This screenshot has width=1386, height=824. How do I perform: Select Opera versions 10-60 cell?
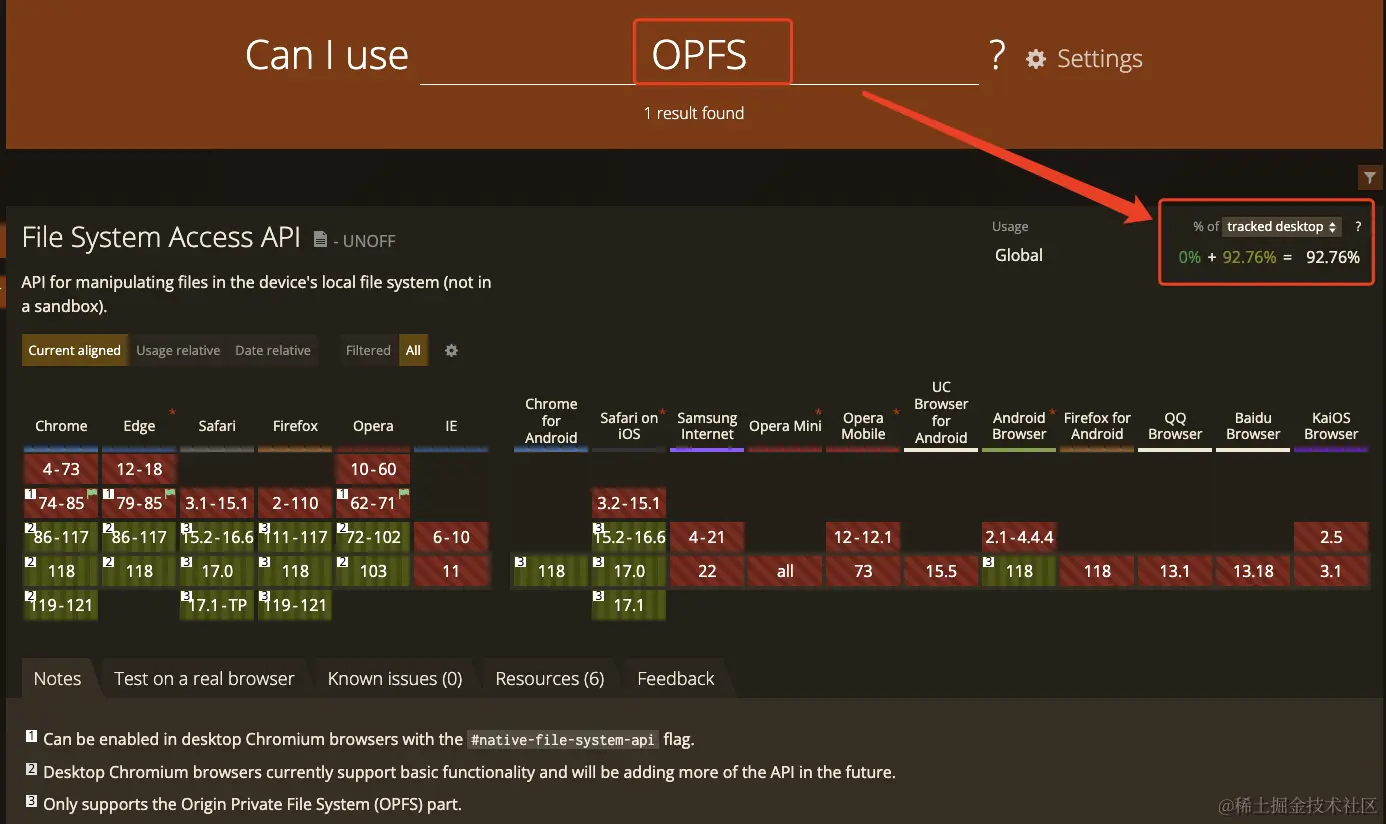pyautogui.click(x=373, y=469)
